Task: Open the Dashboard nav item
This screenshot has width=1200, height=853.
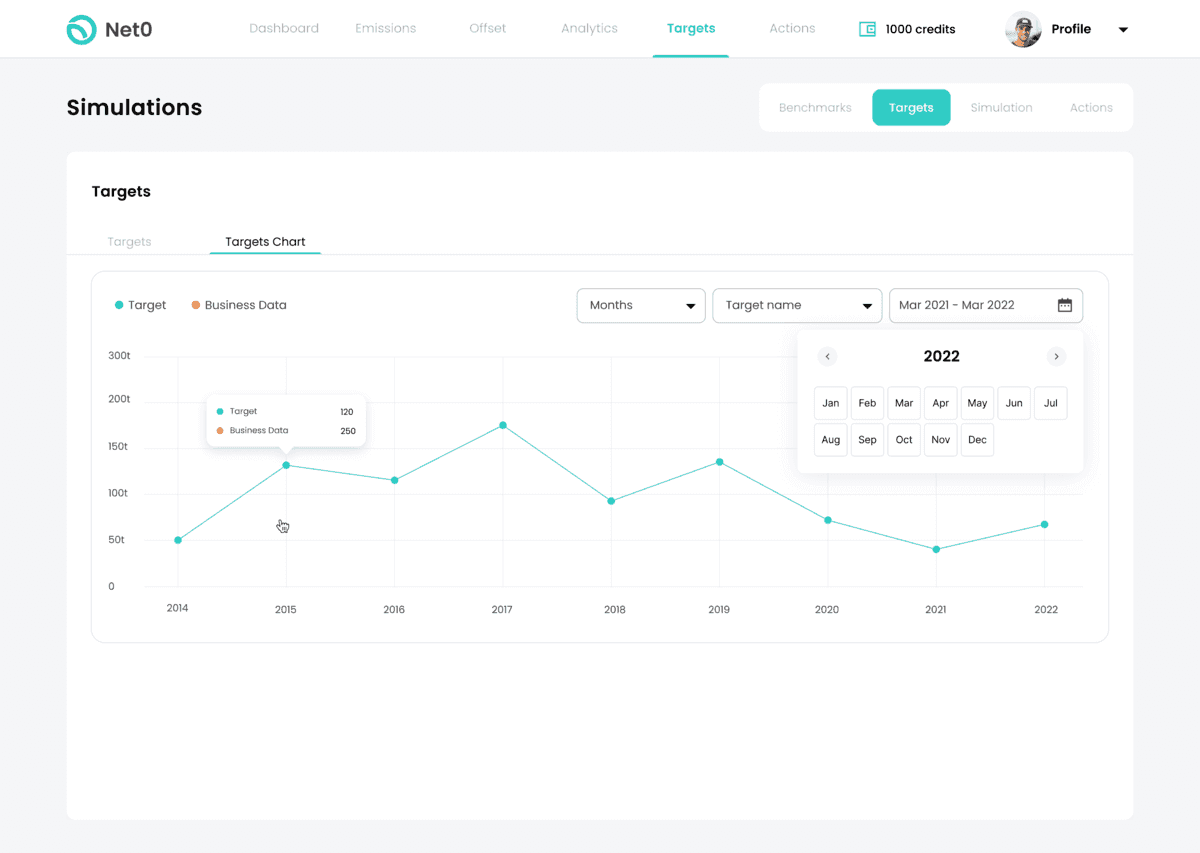Action: (x=284, y=28)
